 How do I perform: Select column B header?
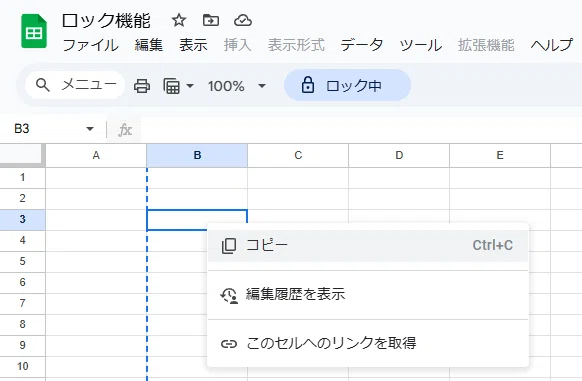point(197,156)
